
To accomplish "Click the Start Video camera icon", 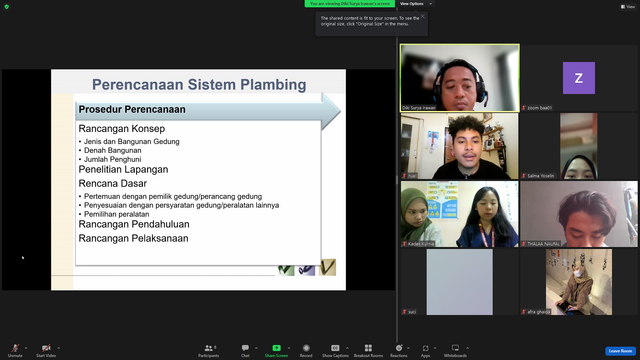I will (x=46, y=348).
